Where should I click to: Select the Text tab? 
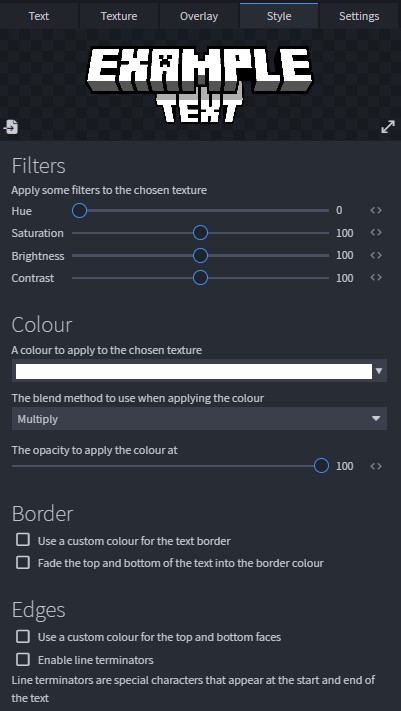click(39, 16)
